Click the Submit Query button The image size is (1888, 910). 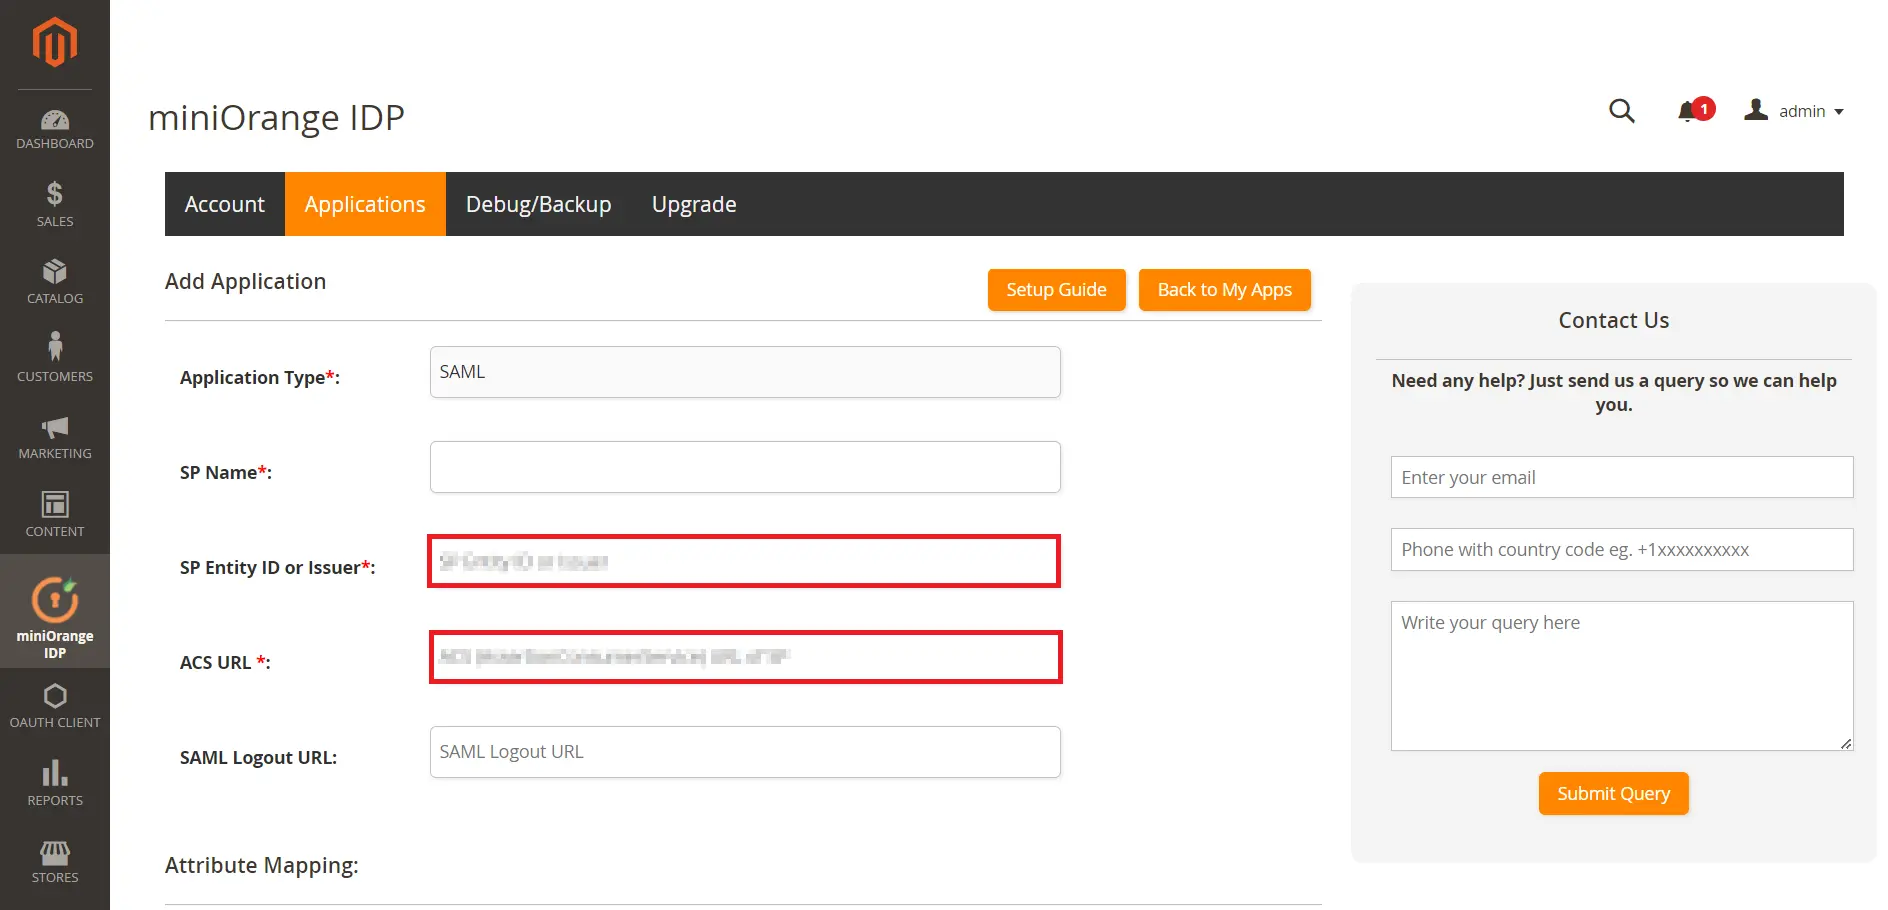point(1613,793)
